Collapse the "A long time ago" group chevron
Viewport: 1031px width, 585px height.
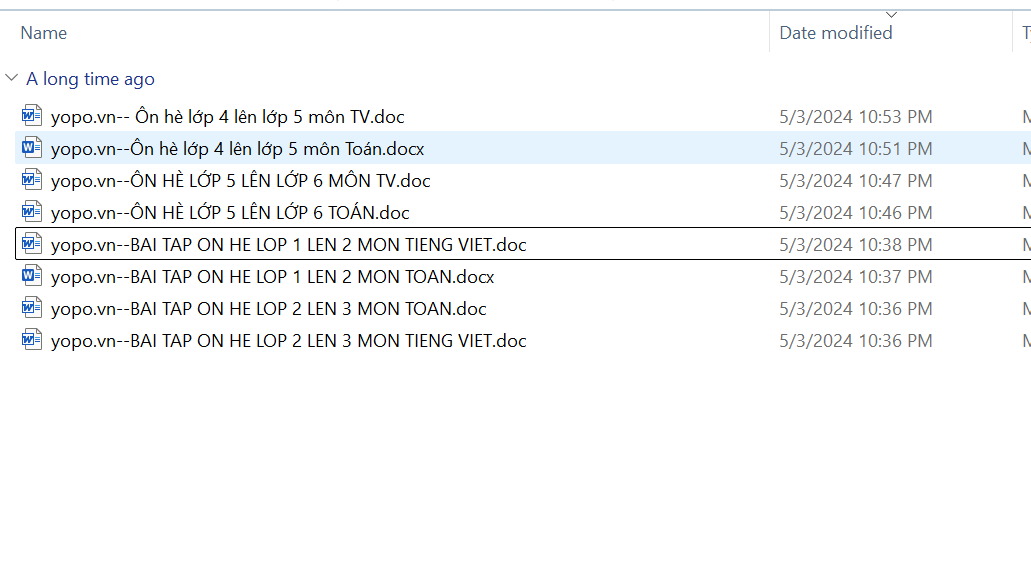[x=12, y=79]
